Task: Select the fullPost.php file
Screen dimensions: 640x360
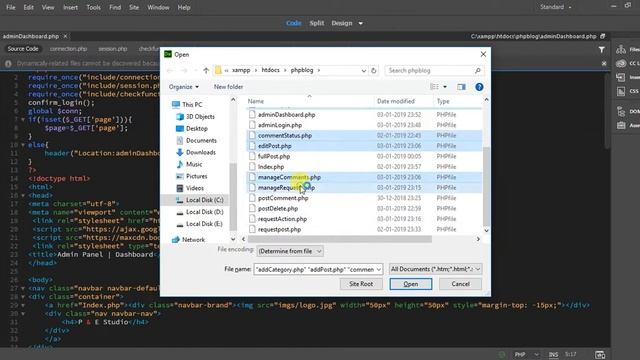Action: coord(274,156)
